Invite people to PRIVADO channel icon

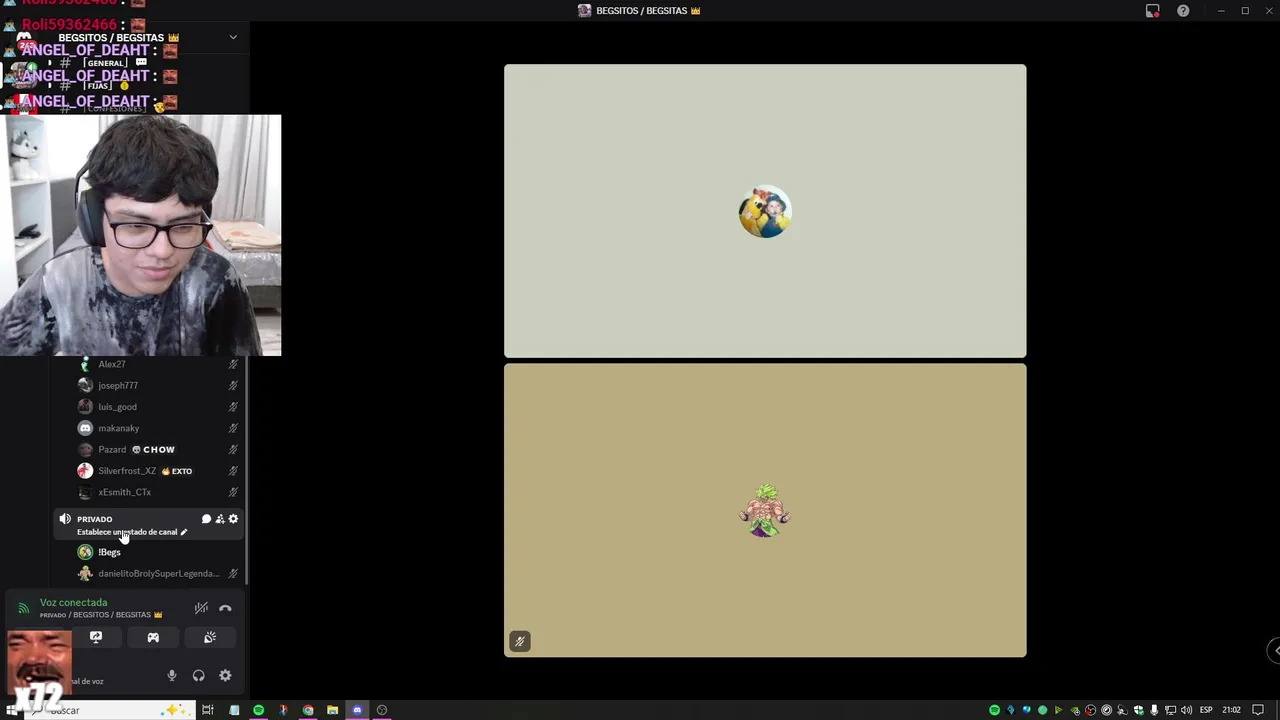point(220,519)
